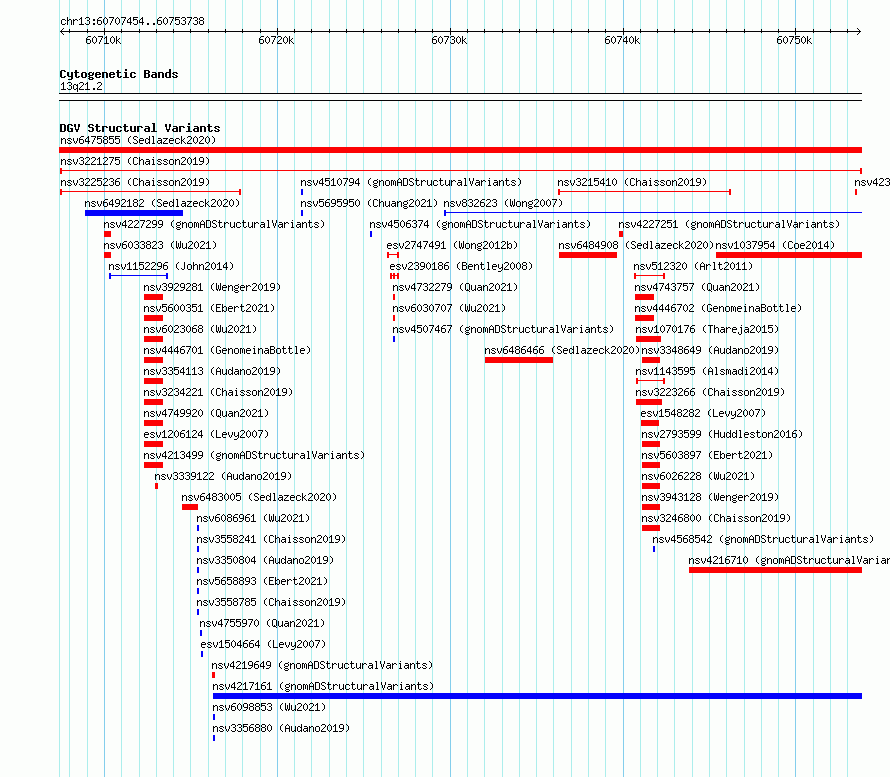Select nsv6030707 (Wu2021) label
This screenshot has height=777, width=890.
pyautogui.click(x=449, y=308)
